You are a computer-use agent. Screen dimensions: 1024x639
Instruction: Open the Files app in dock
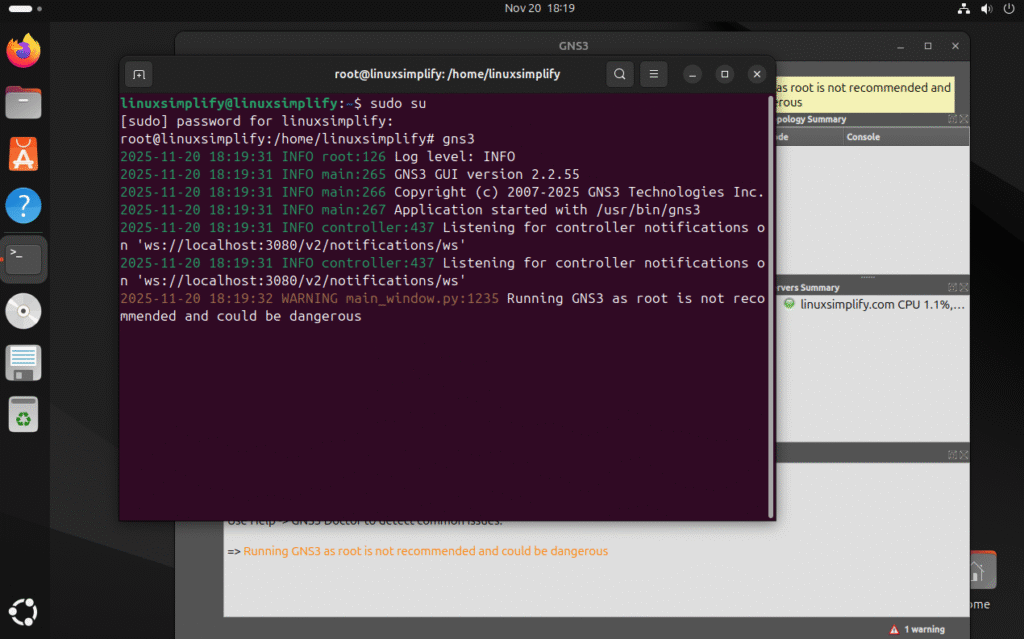23,102
